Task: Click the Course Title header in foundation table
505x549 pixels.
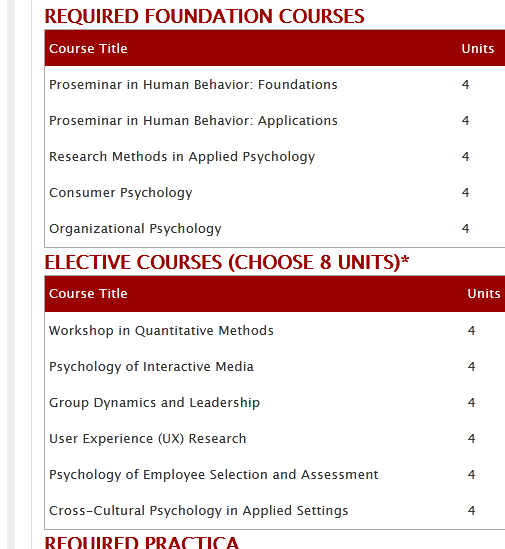Action: click(88, 48)
